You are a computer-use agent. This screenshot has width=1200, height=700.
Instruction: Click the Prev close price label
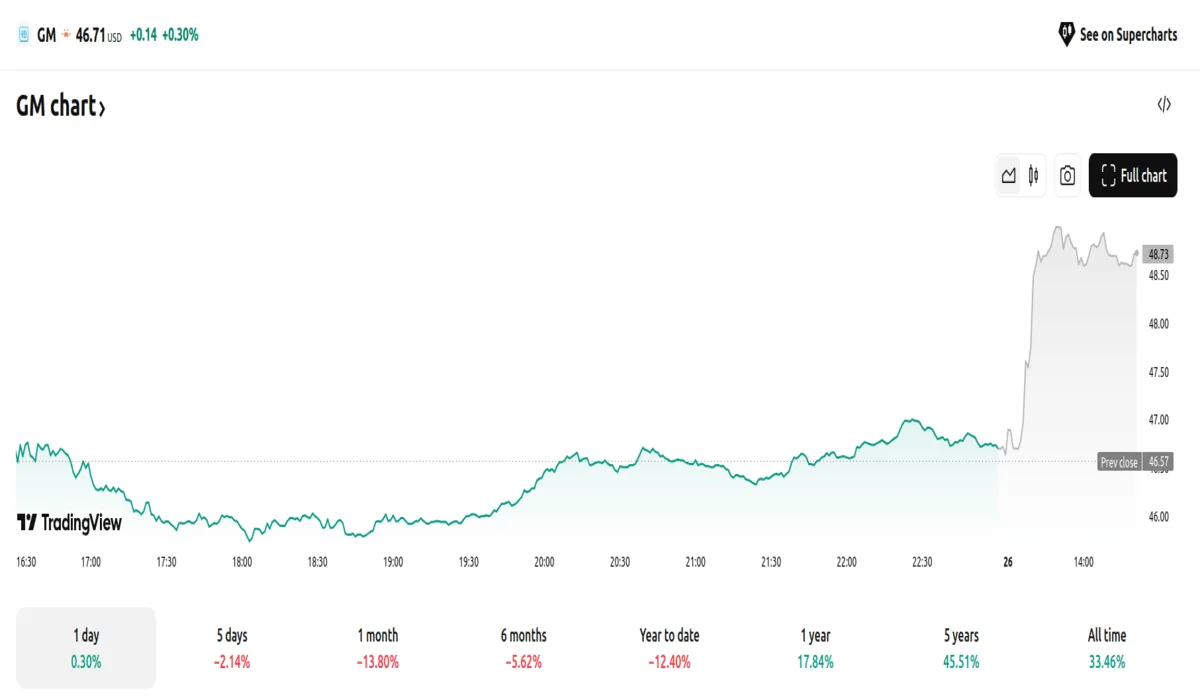[x=1119, y=462]
